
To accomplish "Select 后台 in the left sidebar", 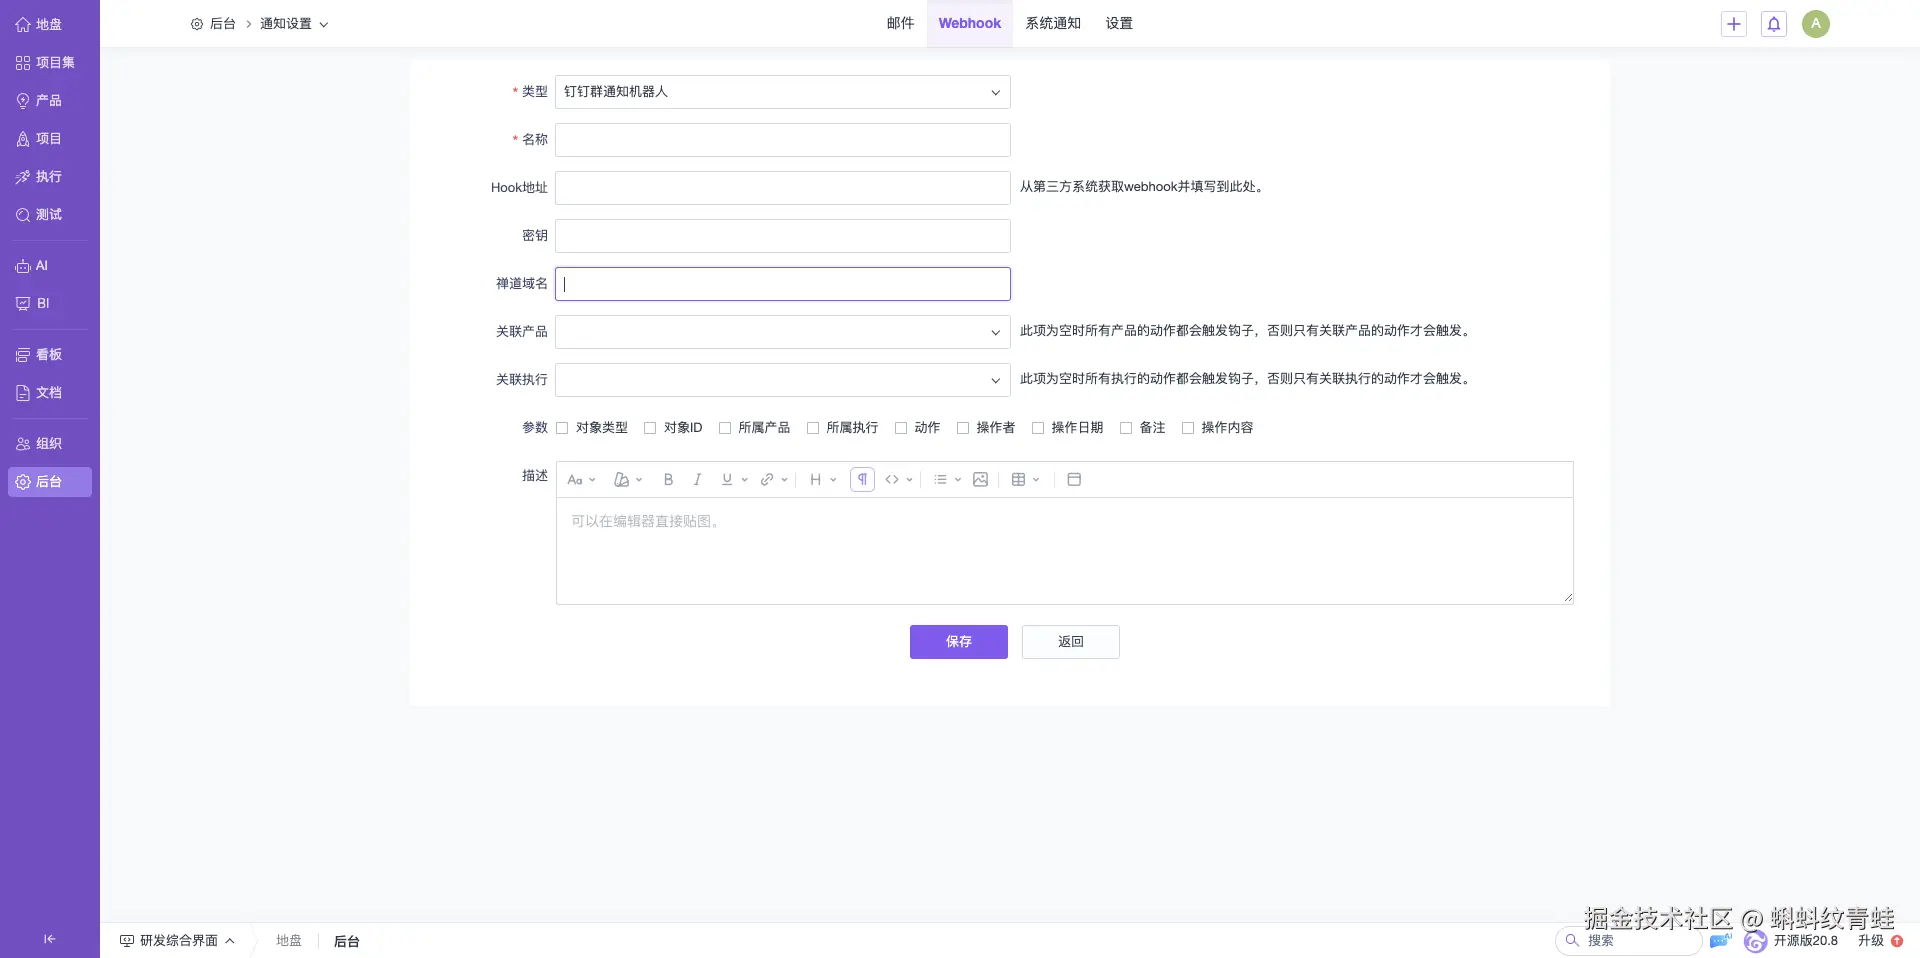I will tap(49, 481).
